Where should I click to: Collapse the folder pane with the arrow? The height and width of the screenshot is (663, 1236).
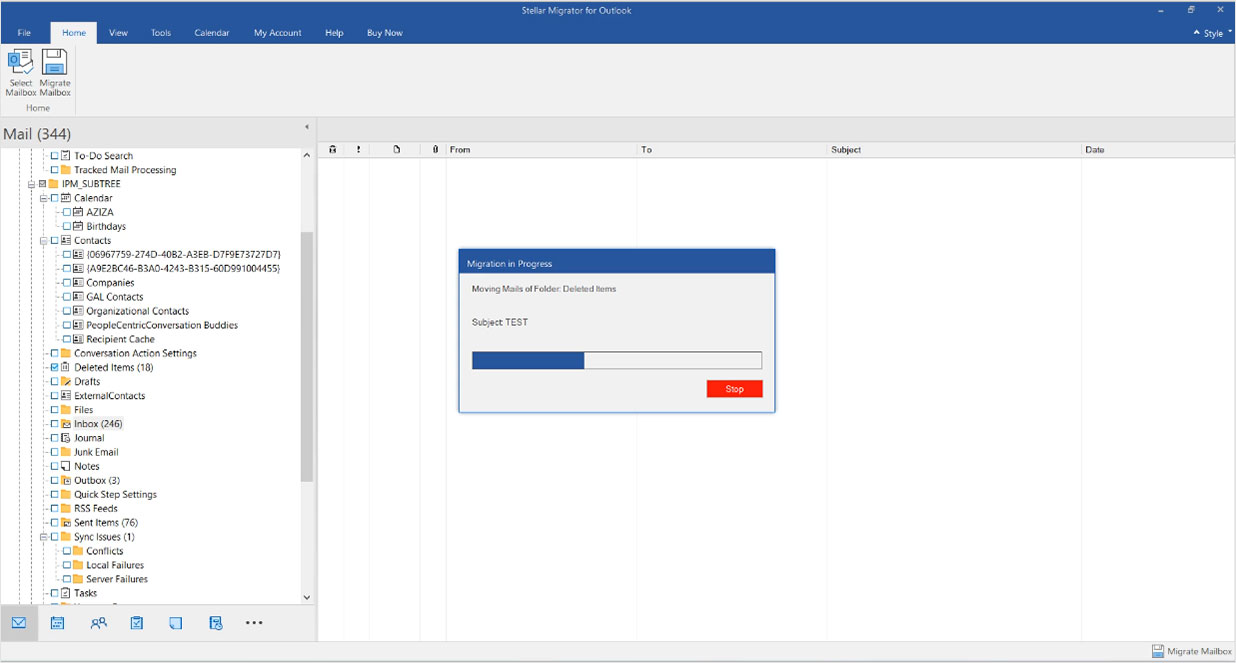(x=307, y=127)
